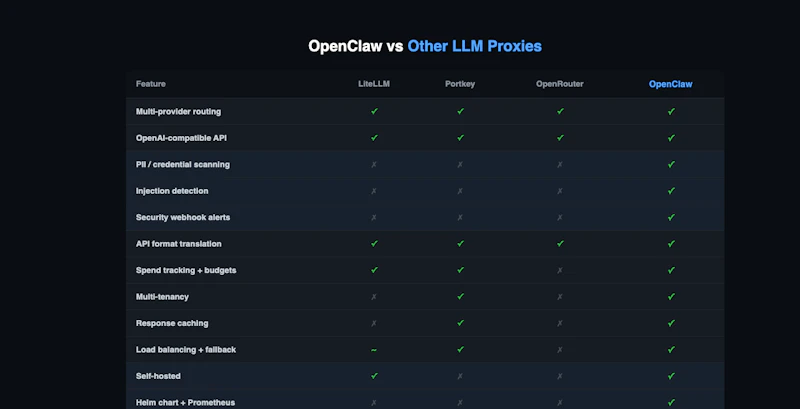800x409 pixels.
Task: Click Portkey checkmark for Multi-tenancy
Action: click(x=460, y=297)
